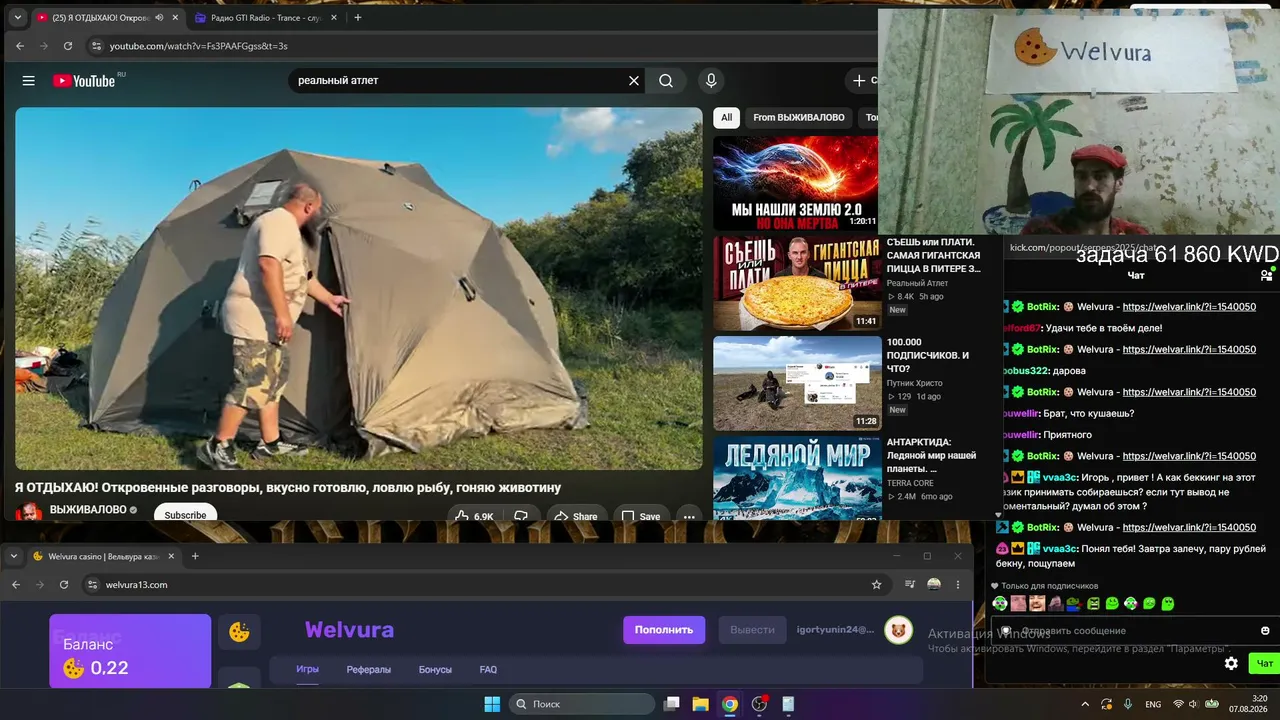Open File Explorer from taskbar
This screenshot has height=720, width=1280.
tap(701, 704)
